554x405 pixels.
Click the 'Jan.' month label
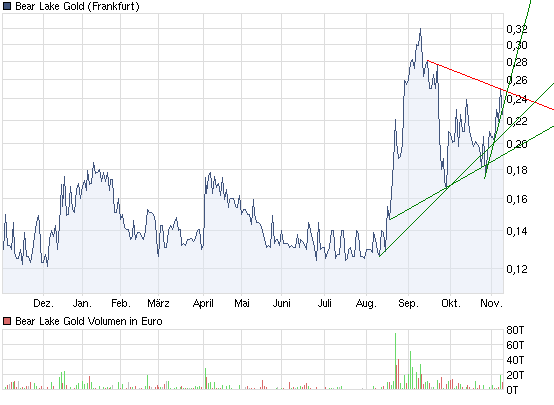[x=82, y=303]
